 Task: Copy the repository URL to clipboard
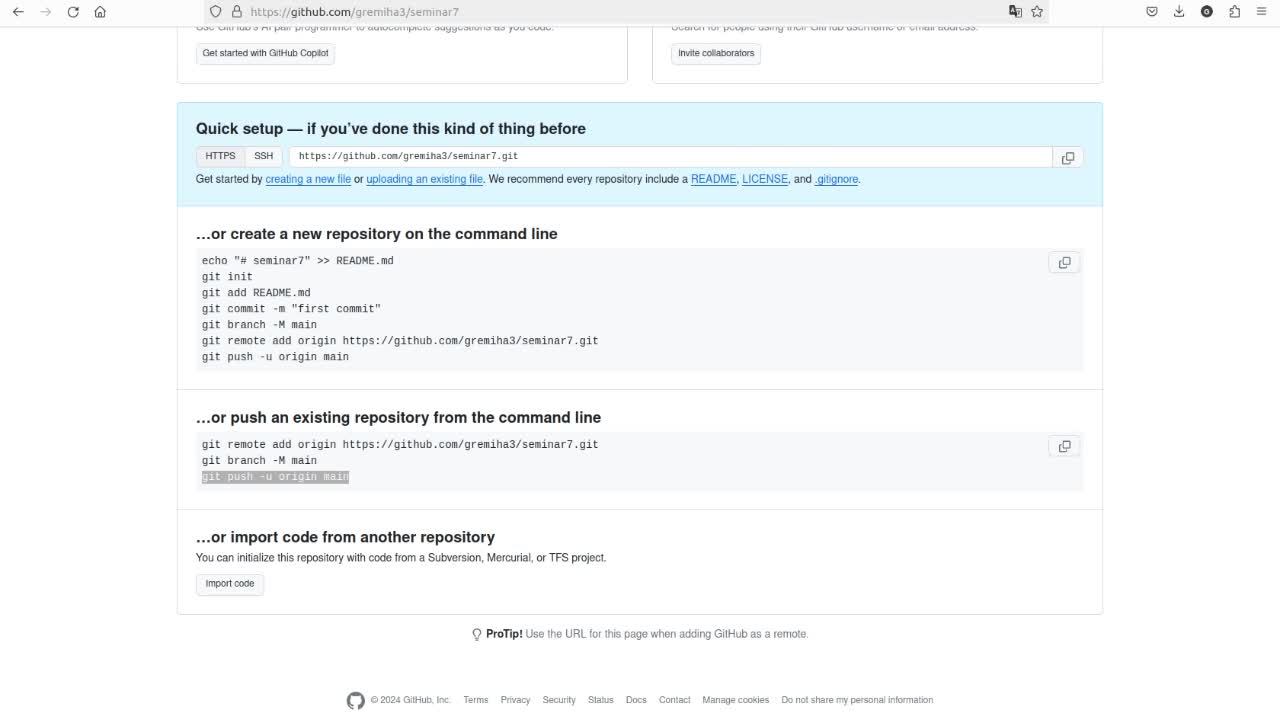point(1067,158)
